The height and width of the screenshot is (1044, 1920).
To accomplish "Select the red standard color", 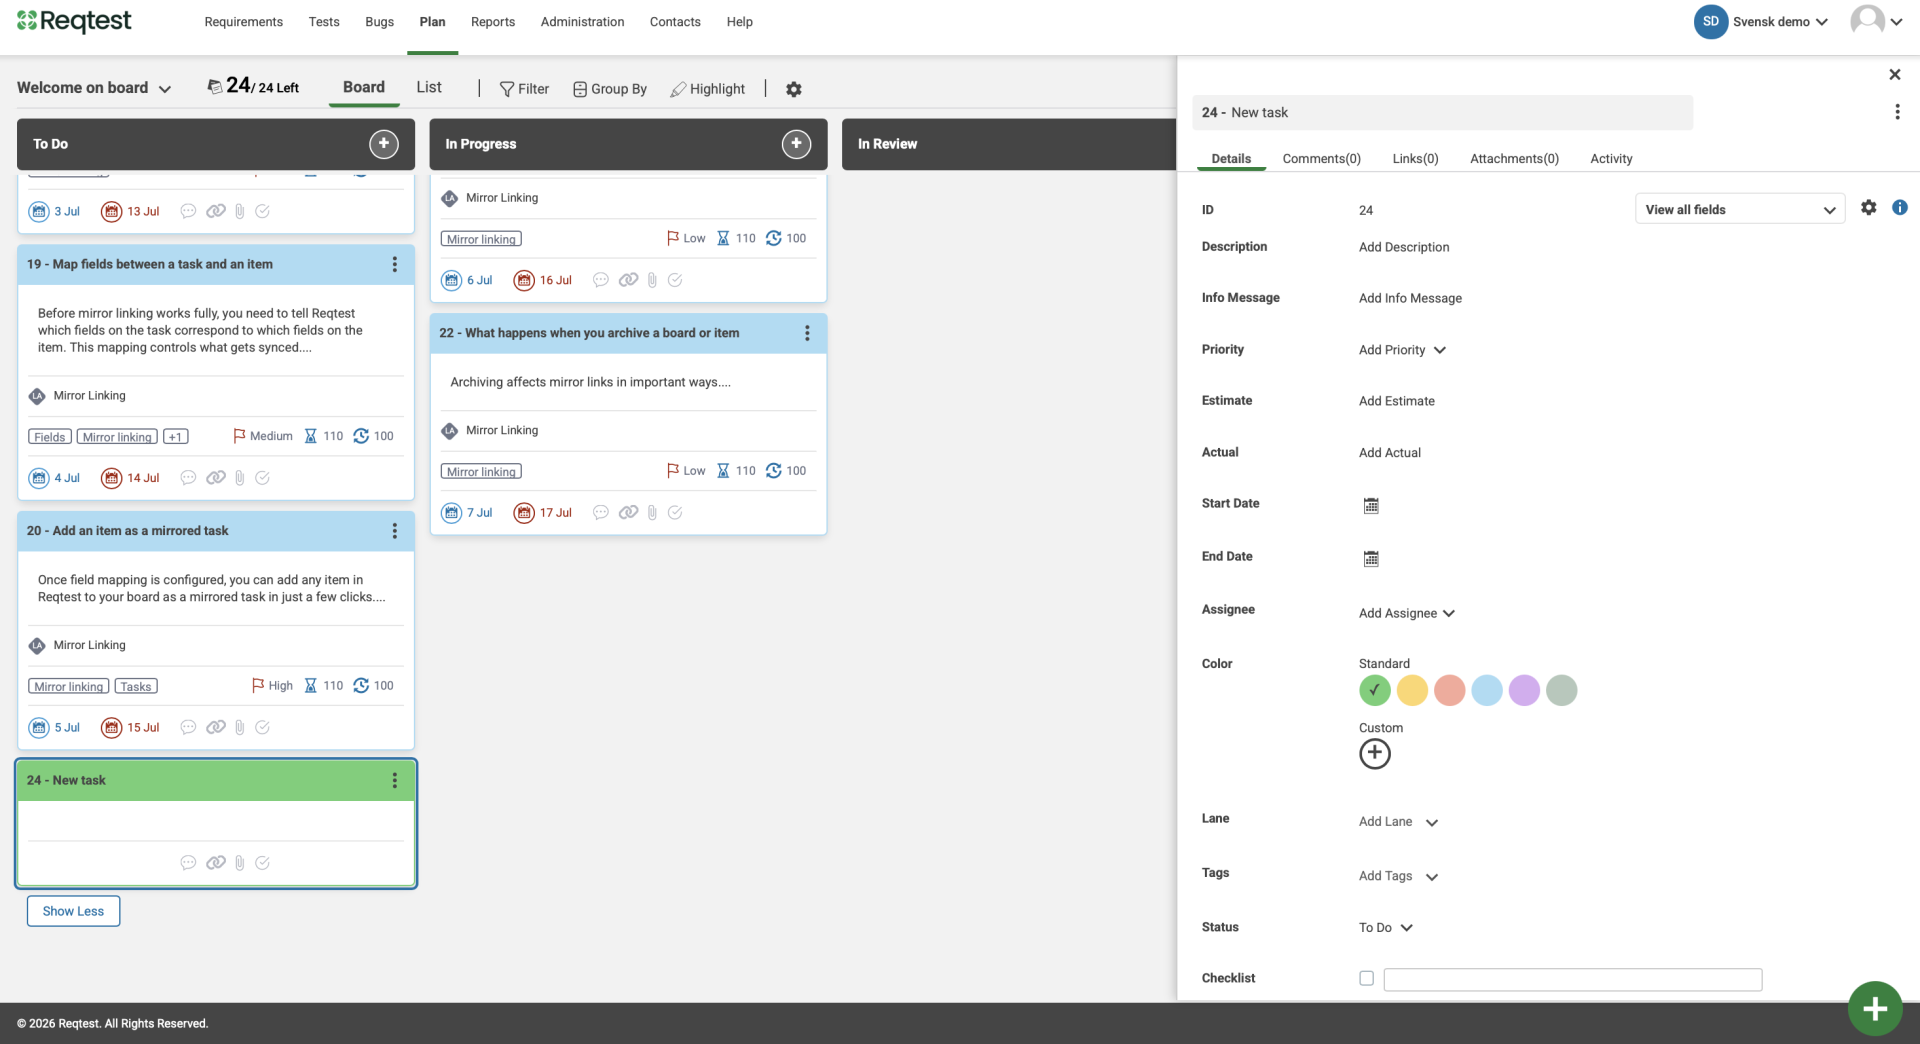I will (x=1449, y=690).
